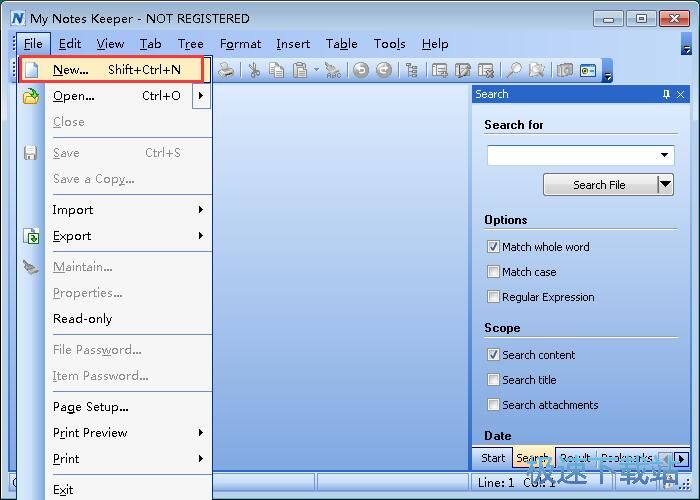Expand Print Preview submenu
The width and height of the screenshot is (700, 500).
click(201, 432)
